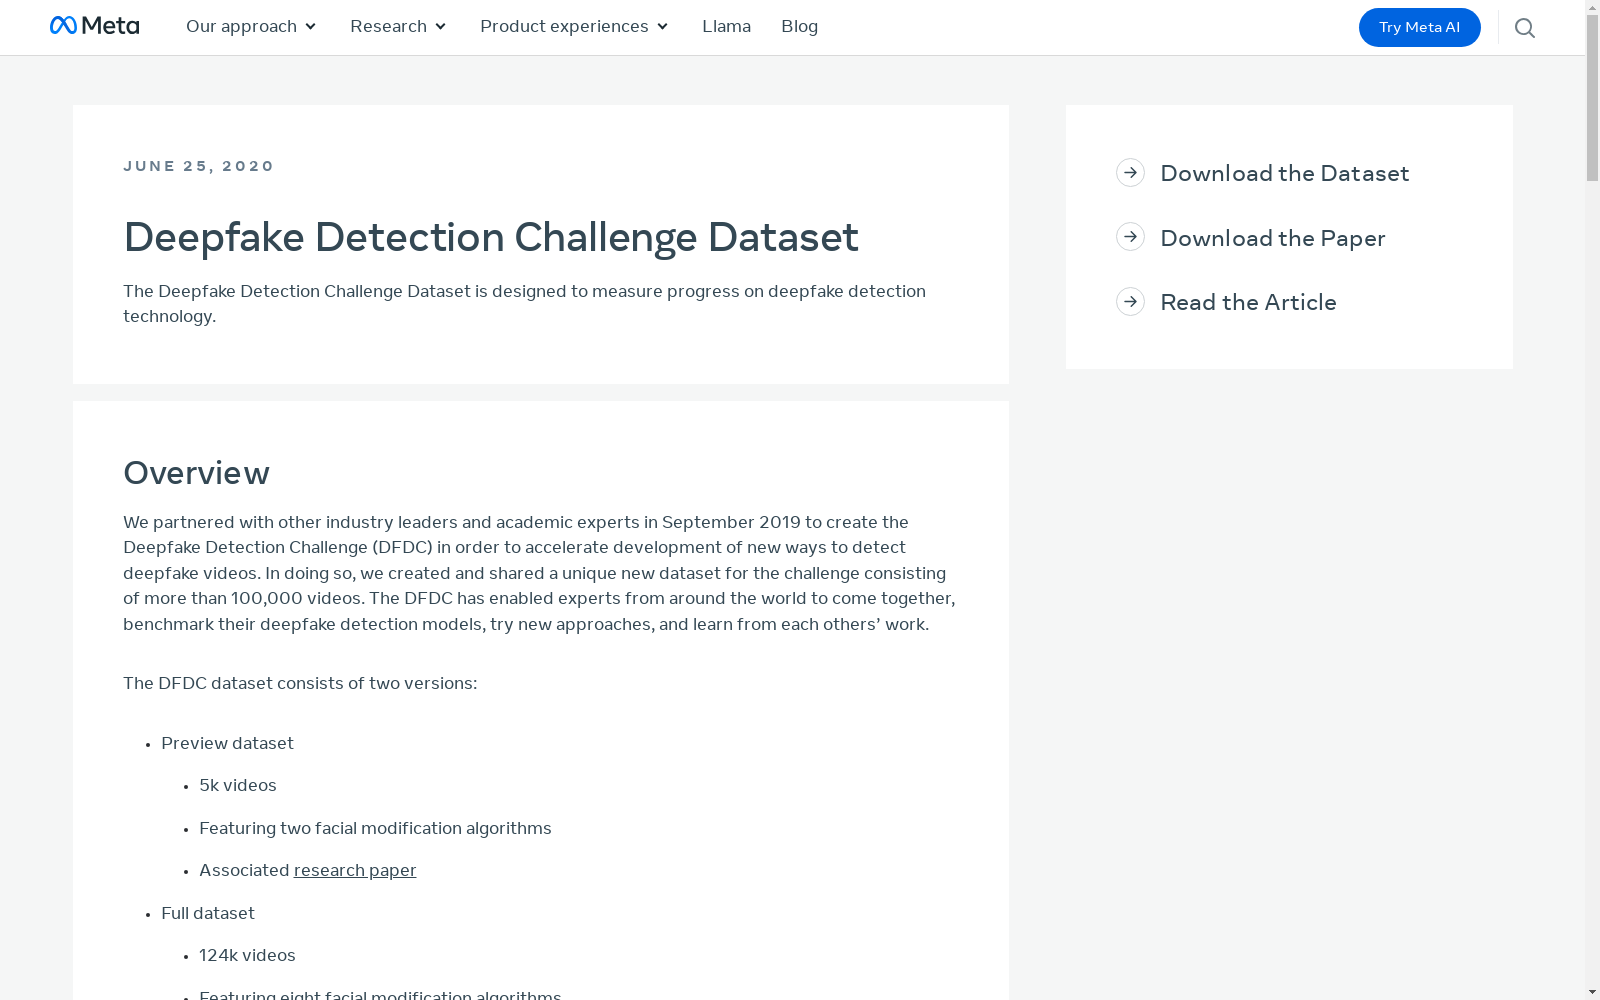Go to the Blog page
This screenshot has width=1600, height=1000.
[x=799, y=27]
